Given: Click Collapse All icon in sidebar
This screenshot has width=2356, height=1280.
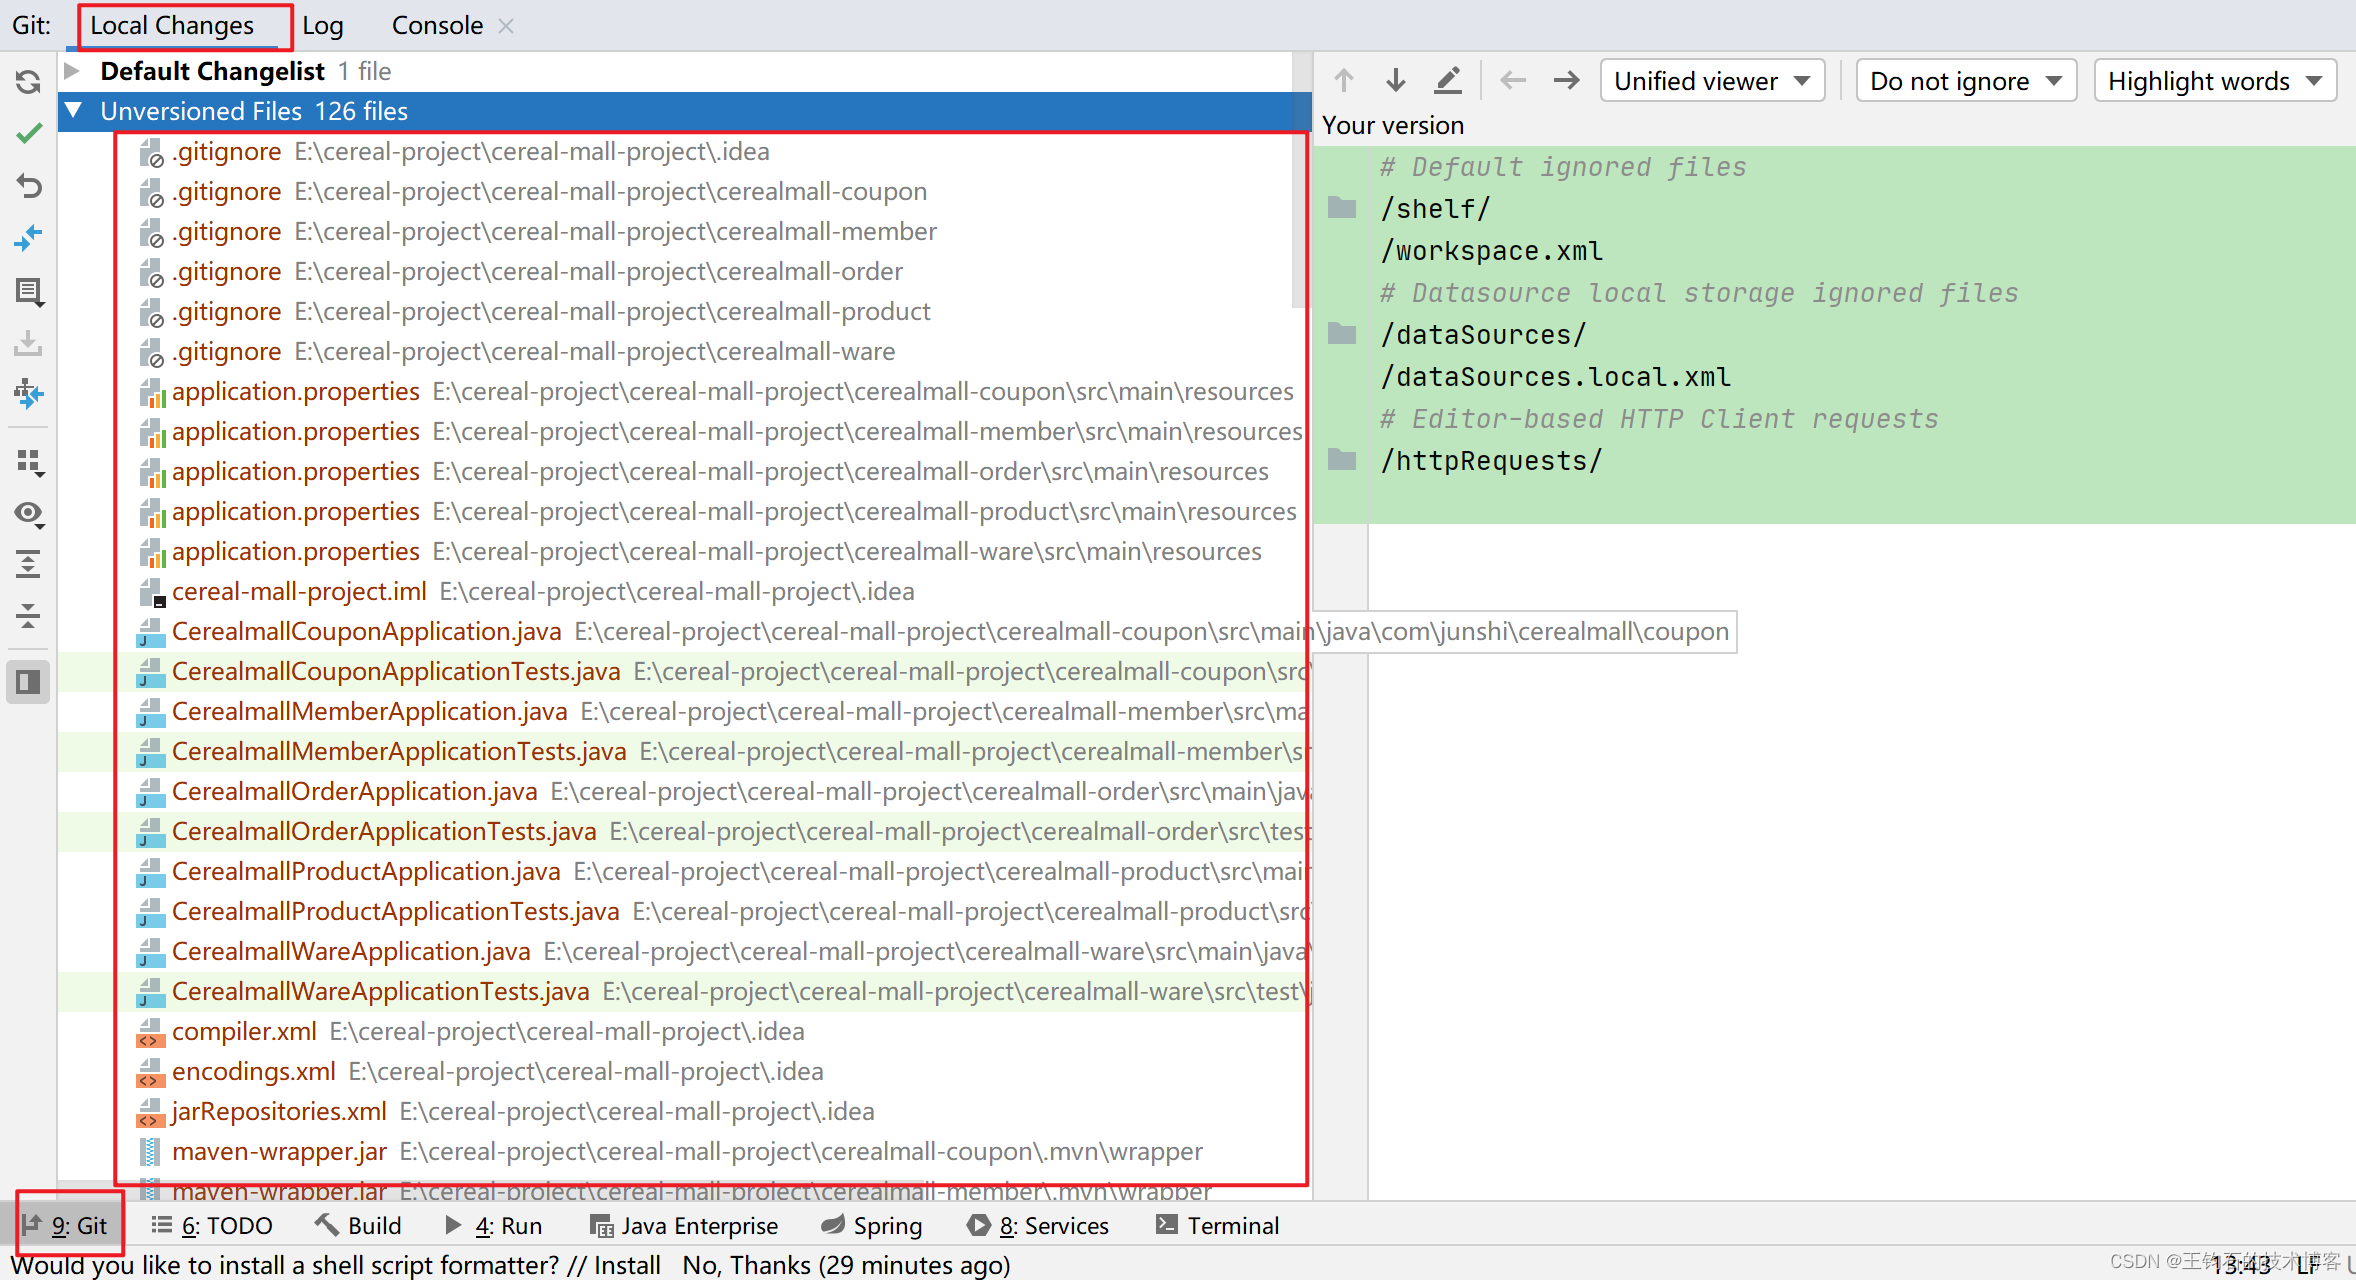Looking at the screenshot, I should point(28,616).
